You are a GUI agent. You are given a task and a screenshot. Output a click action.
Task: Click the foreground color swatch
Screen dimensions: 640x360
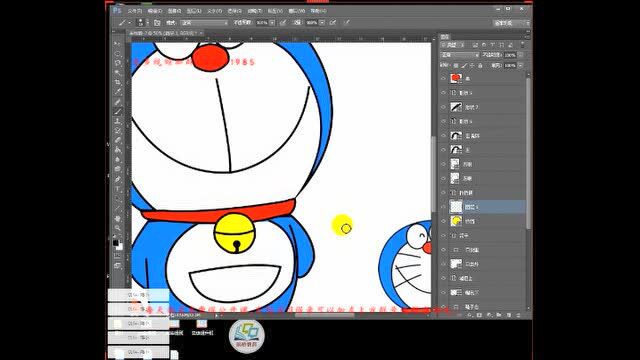(x=116, y=242)
